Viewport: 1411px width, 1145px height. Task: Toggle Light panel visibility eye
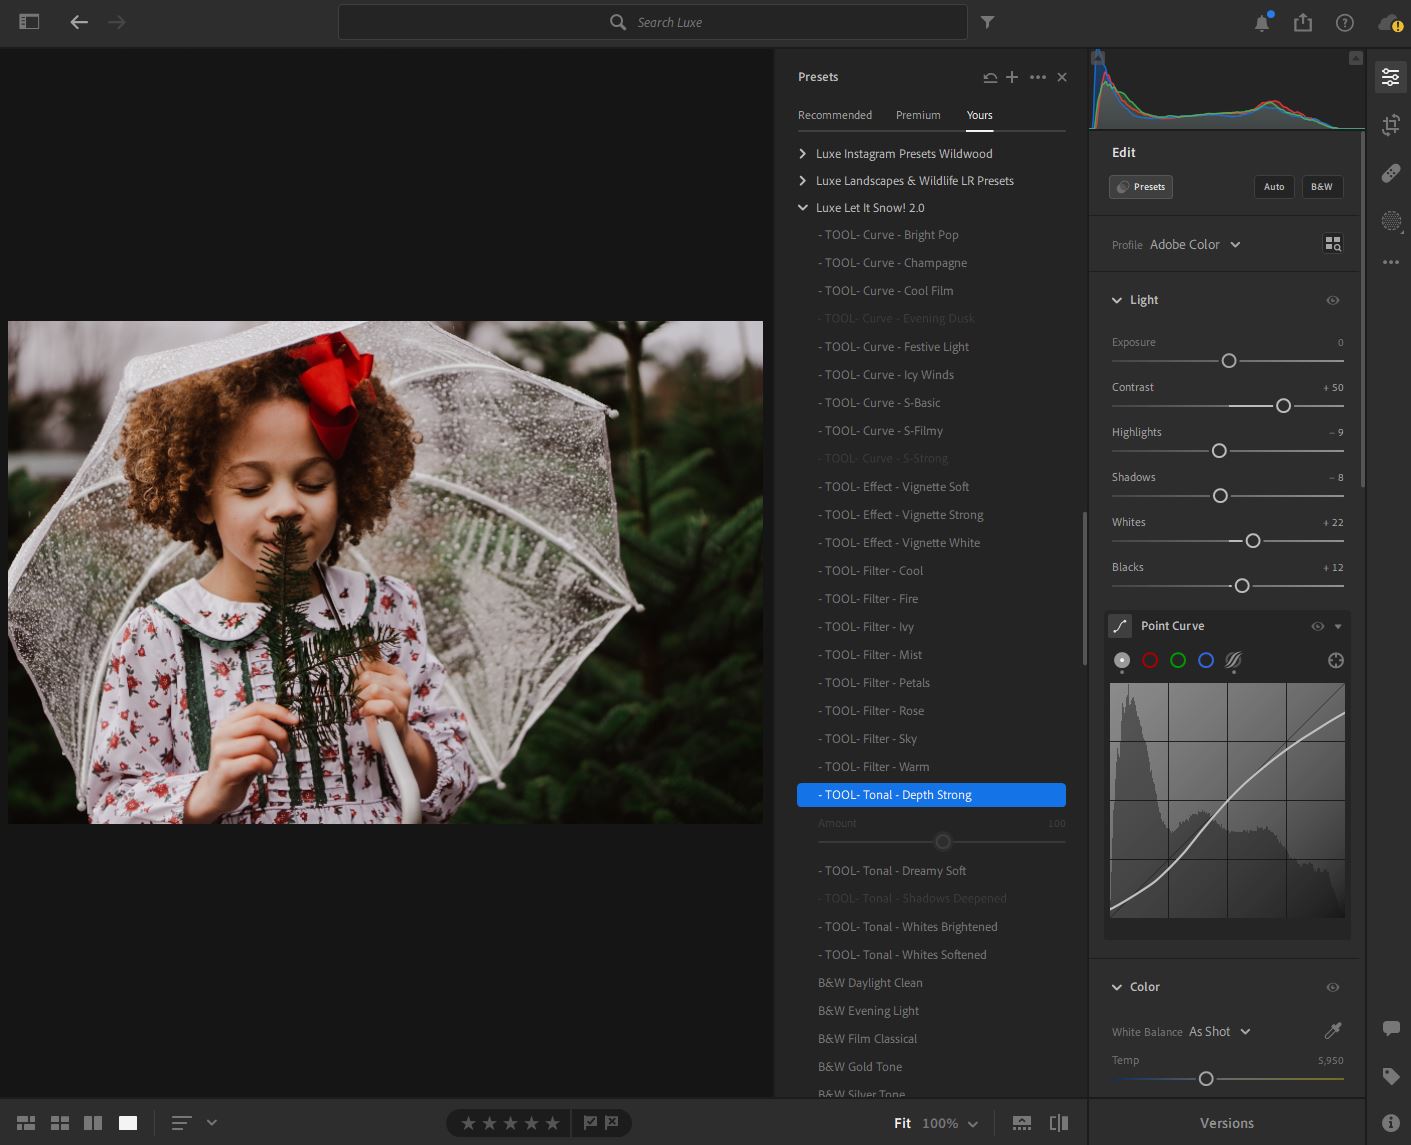pyautogui.click(x=1332, y=300)
